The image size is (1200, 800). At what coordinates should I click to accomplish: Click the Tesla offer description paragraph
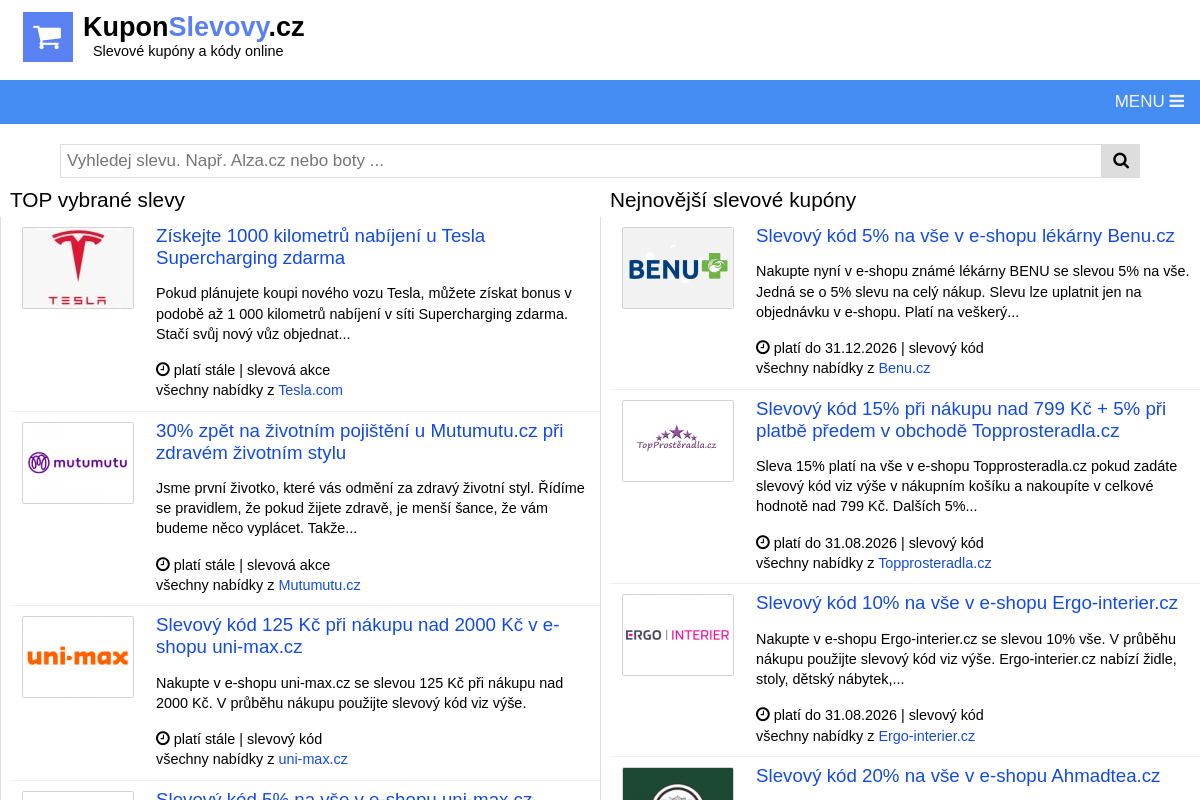point(364,313)
